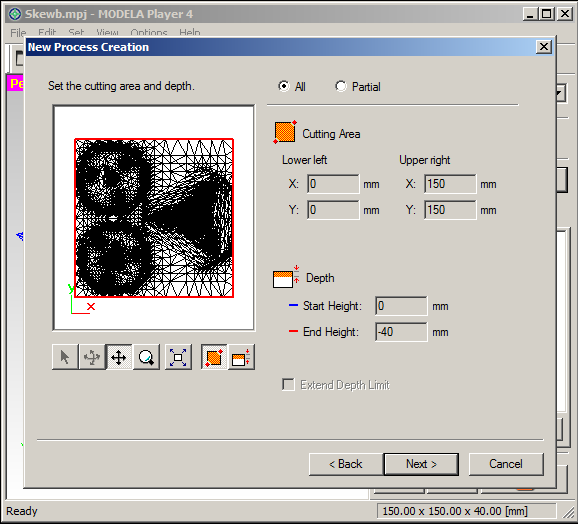
Task: Click the Depth section icon
Action: 286,277
